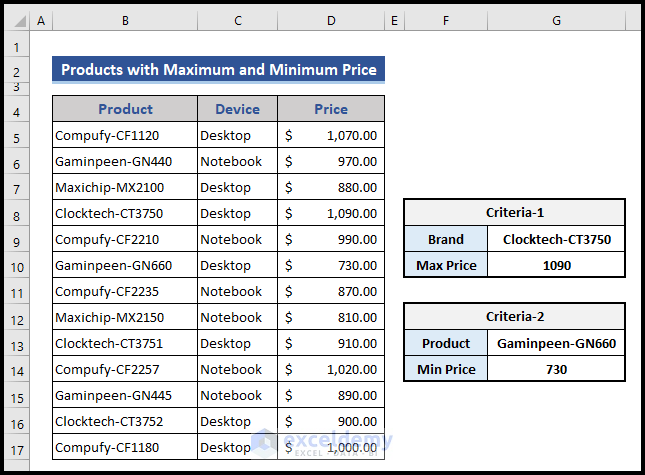This screenshot has width=645, height=475.
Task: Click the Brand label cell
Action: coord(446,239)
